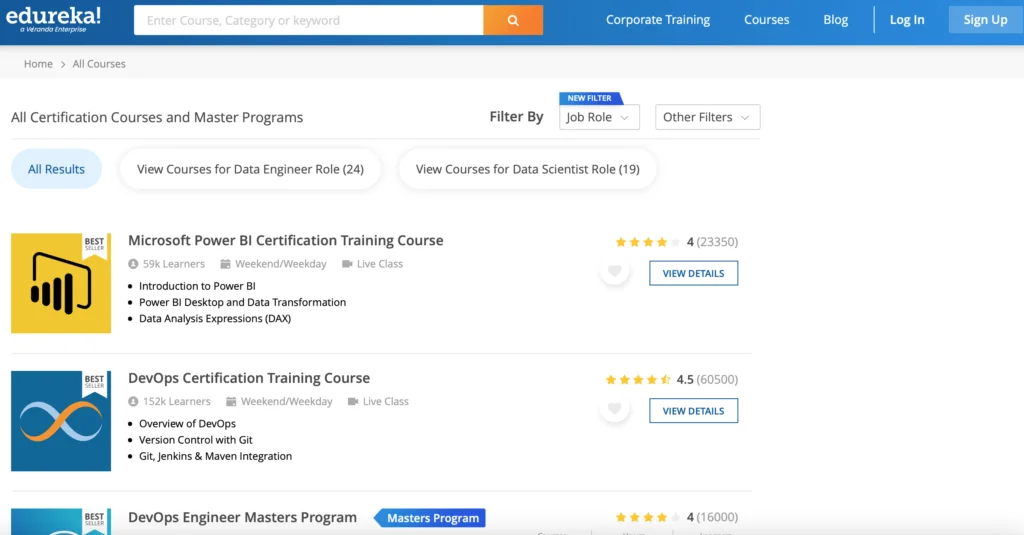Open the edureka! logo homepage
Image resolution: width=1024 pixels, height=535 pixels.
coord(54,19)
